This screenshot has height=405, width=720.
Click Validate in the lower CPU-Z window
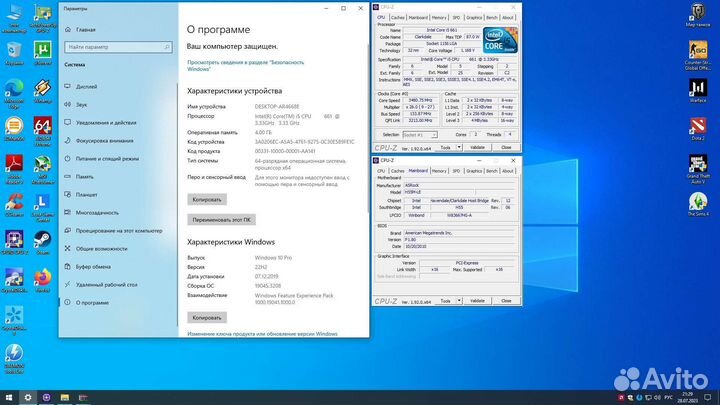477,301
